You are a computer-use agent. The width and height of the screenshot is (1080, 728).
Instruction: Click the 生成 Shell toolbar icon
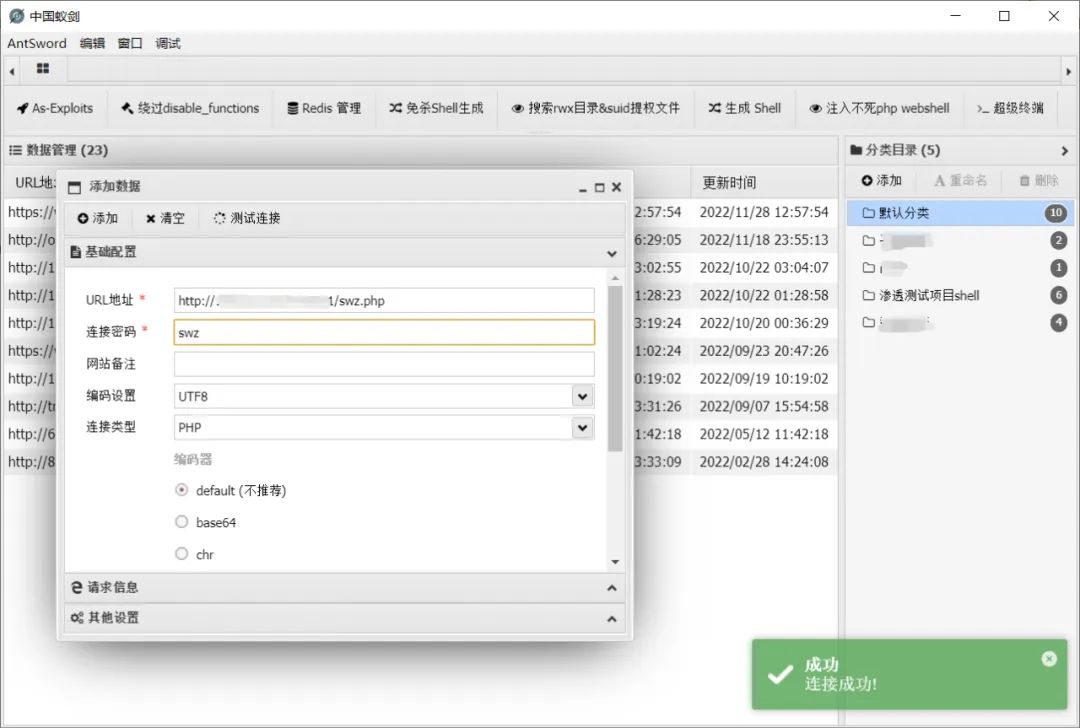(744, 108)
